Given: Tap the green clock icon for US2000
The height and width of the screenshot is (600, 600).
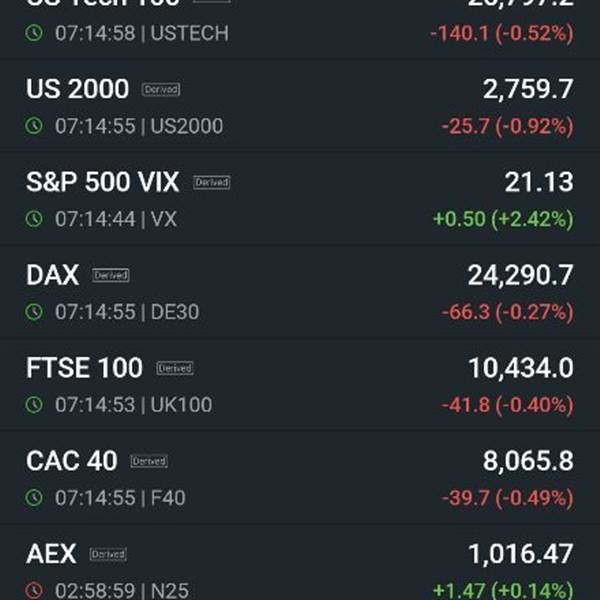Looking at the screenshot, I should pos(34,126).
